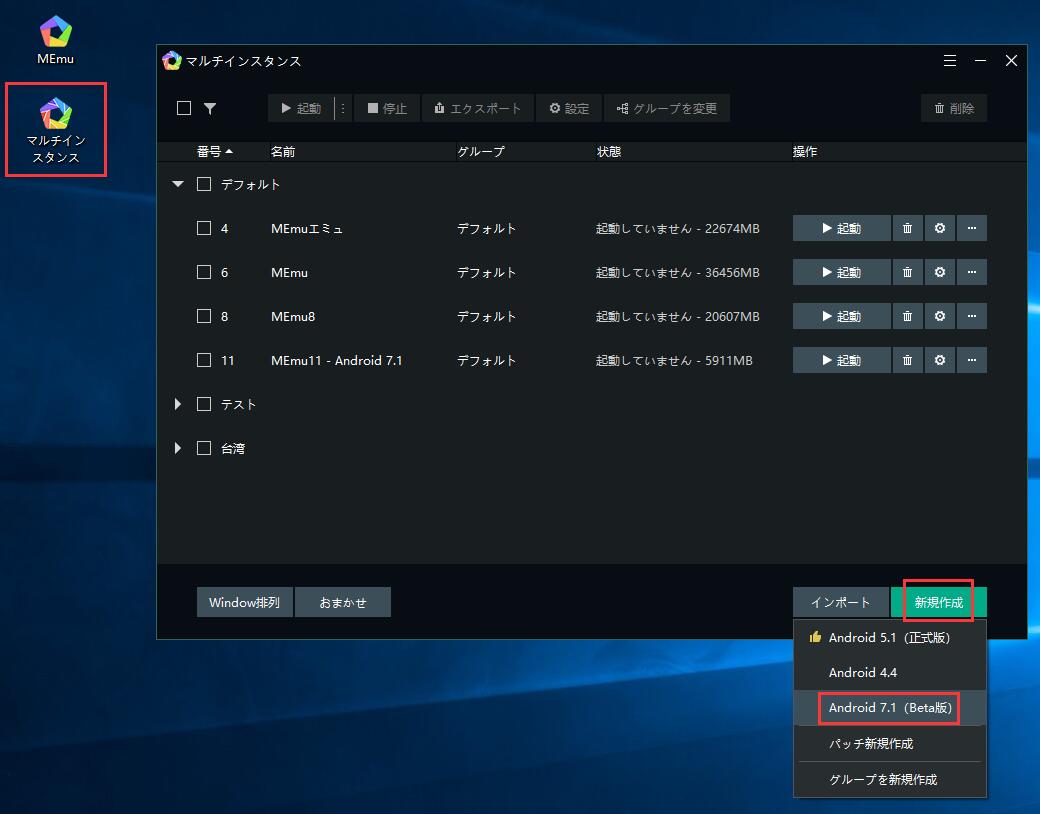Expand the テスト group
This screenshot has height=814, width=1040.
tap(178, 404)
